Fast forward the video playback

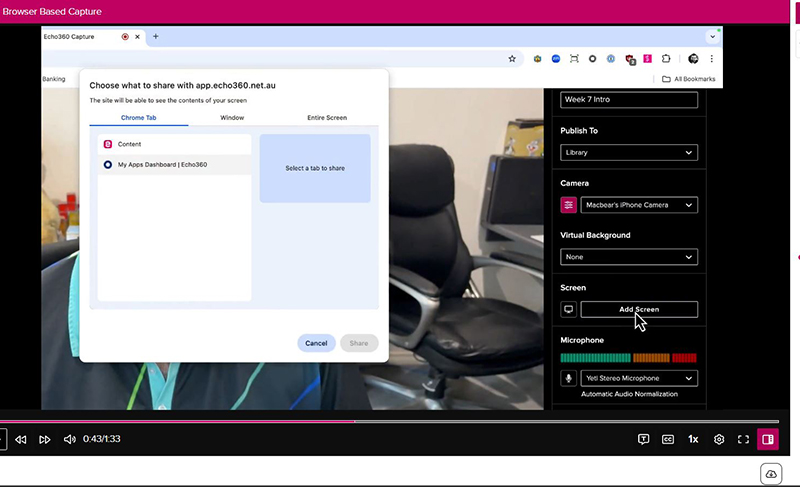tap(44, 440)
